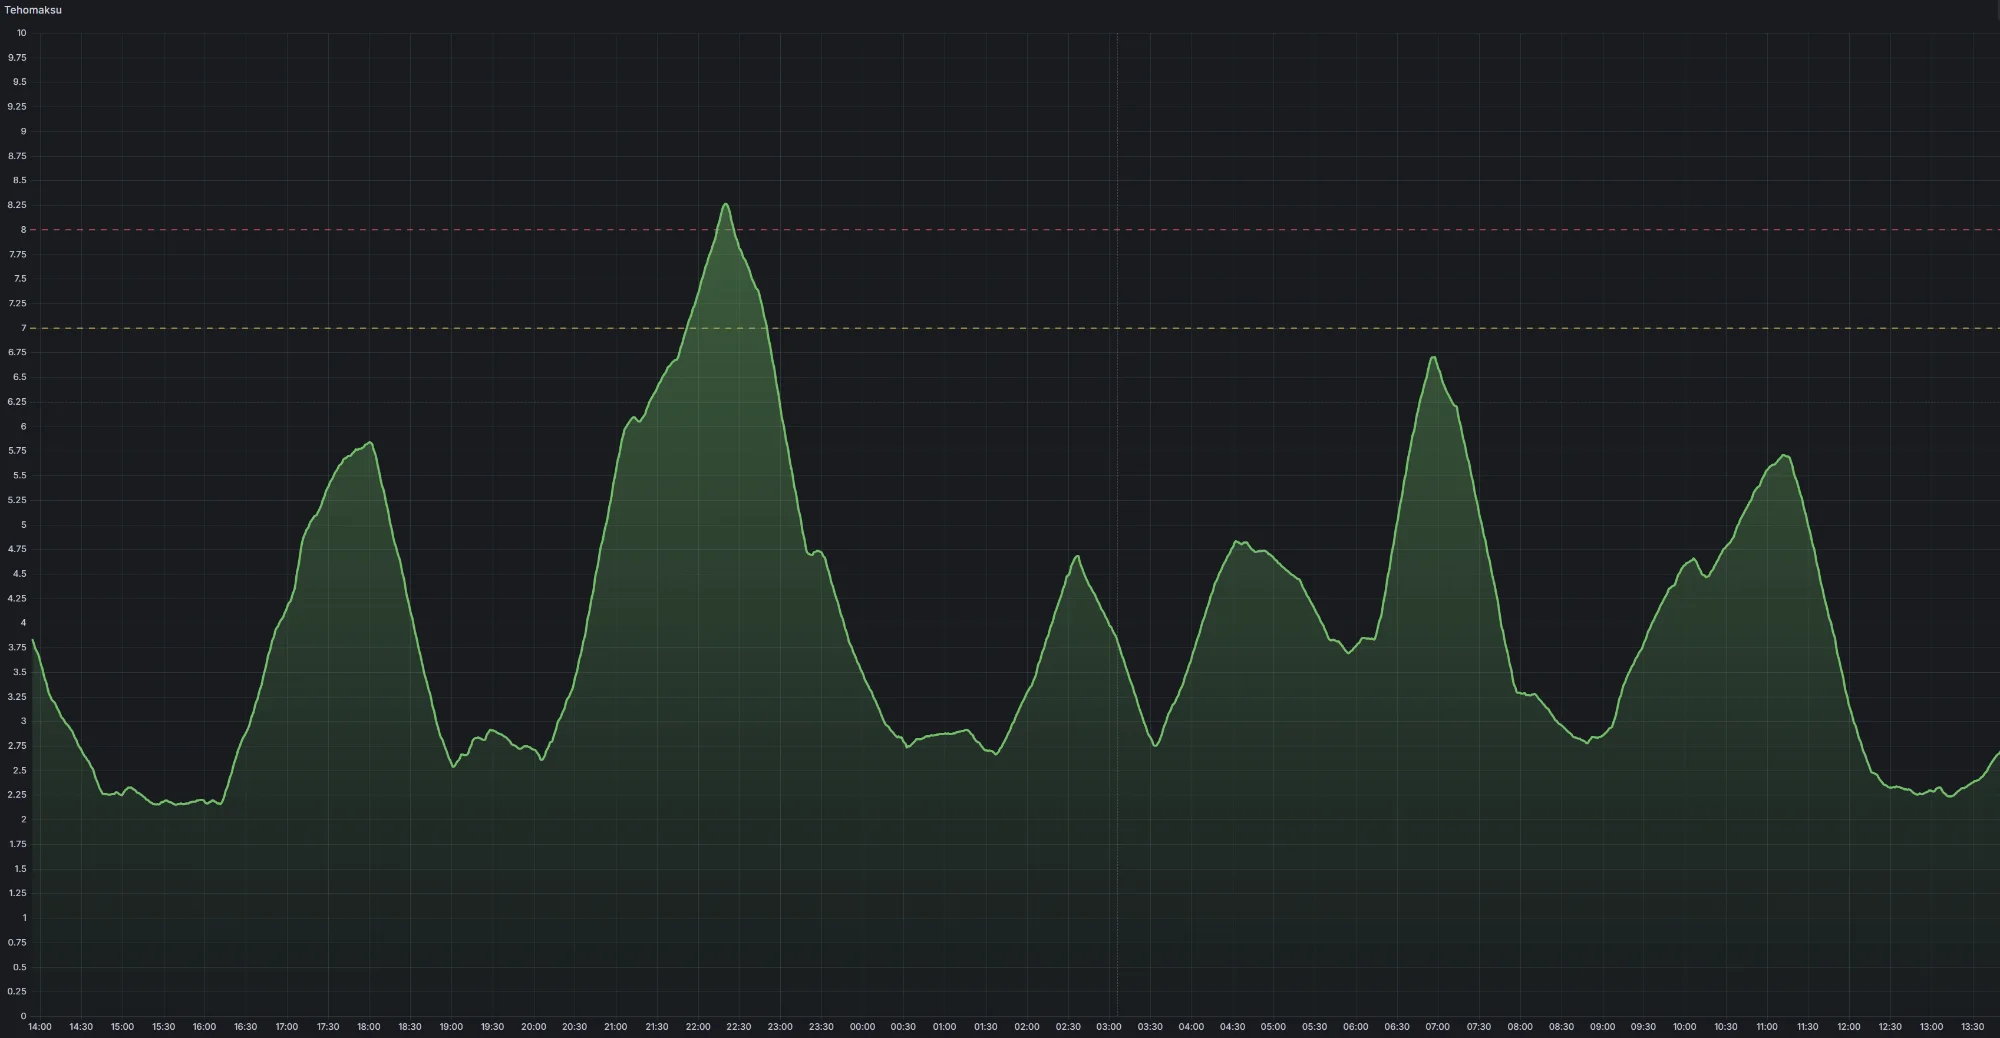Click the curve peak near 18:00
This screenshot has height=1038, width=2000.
(x=370, y=442)
